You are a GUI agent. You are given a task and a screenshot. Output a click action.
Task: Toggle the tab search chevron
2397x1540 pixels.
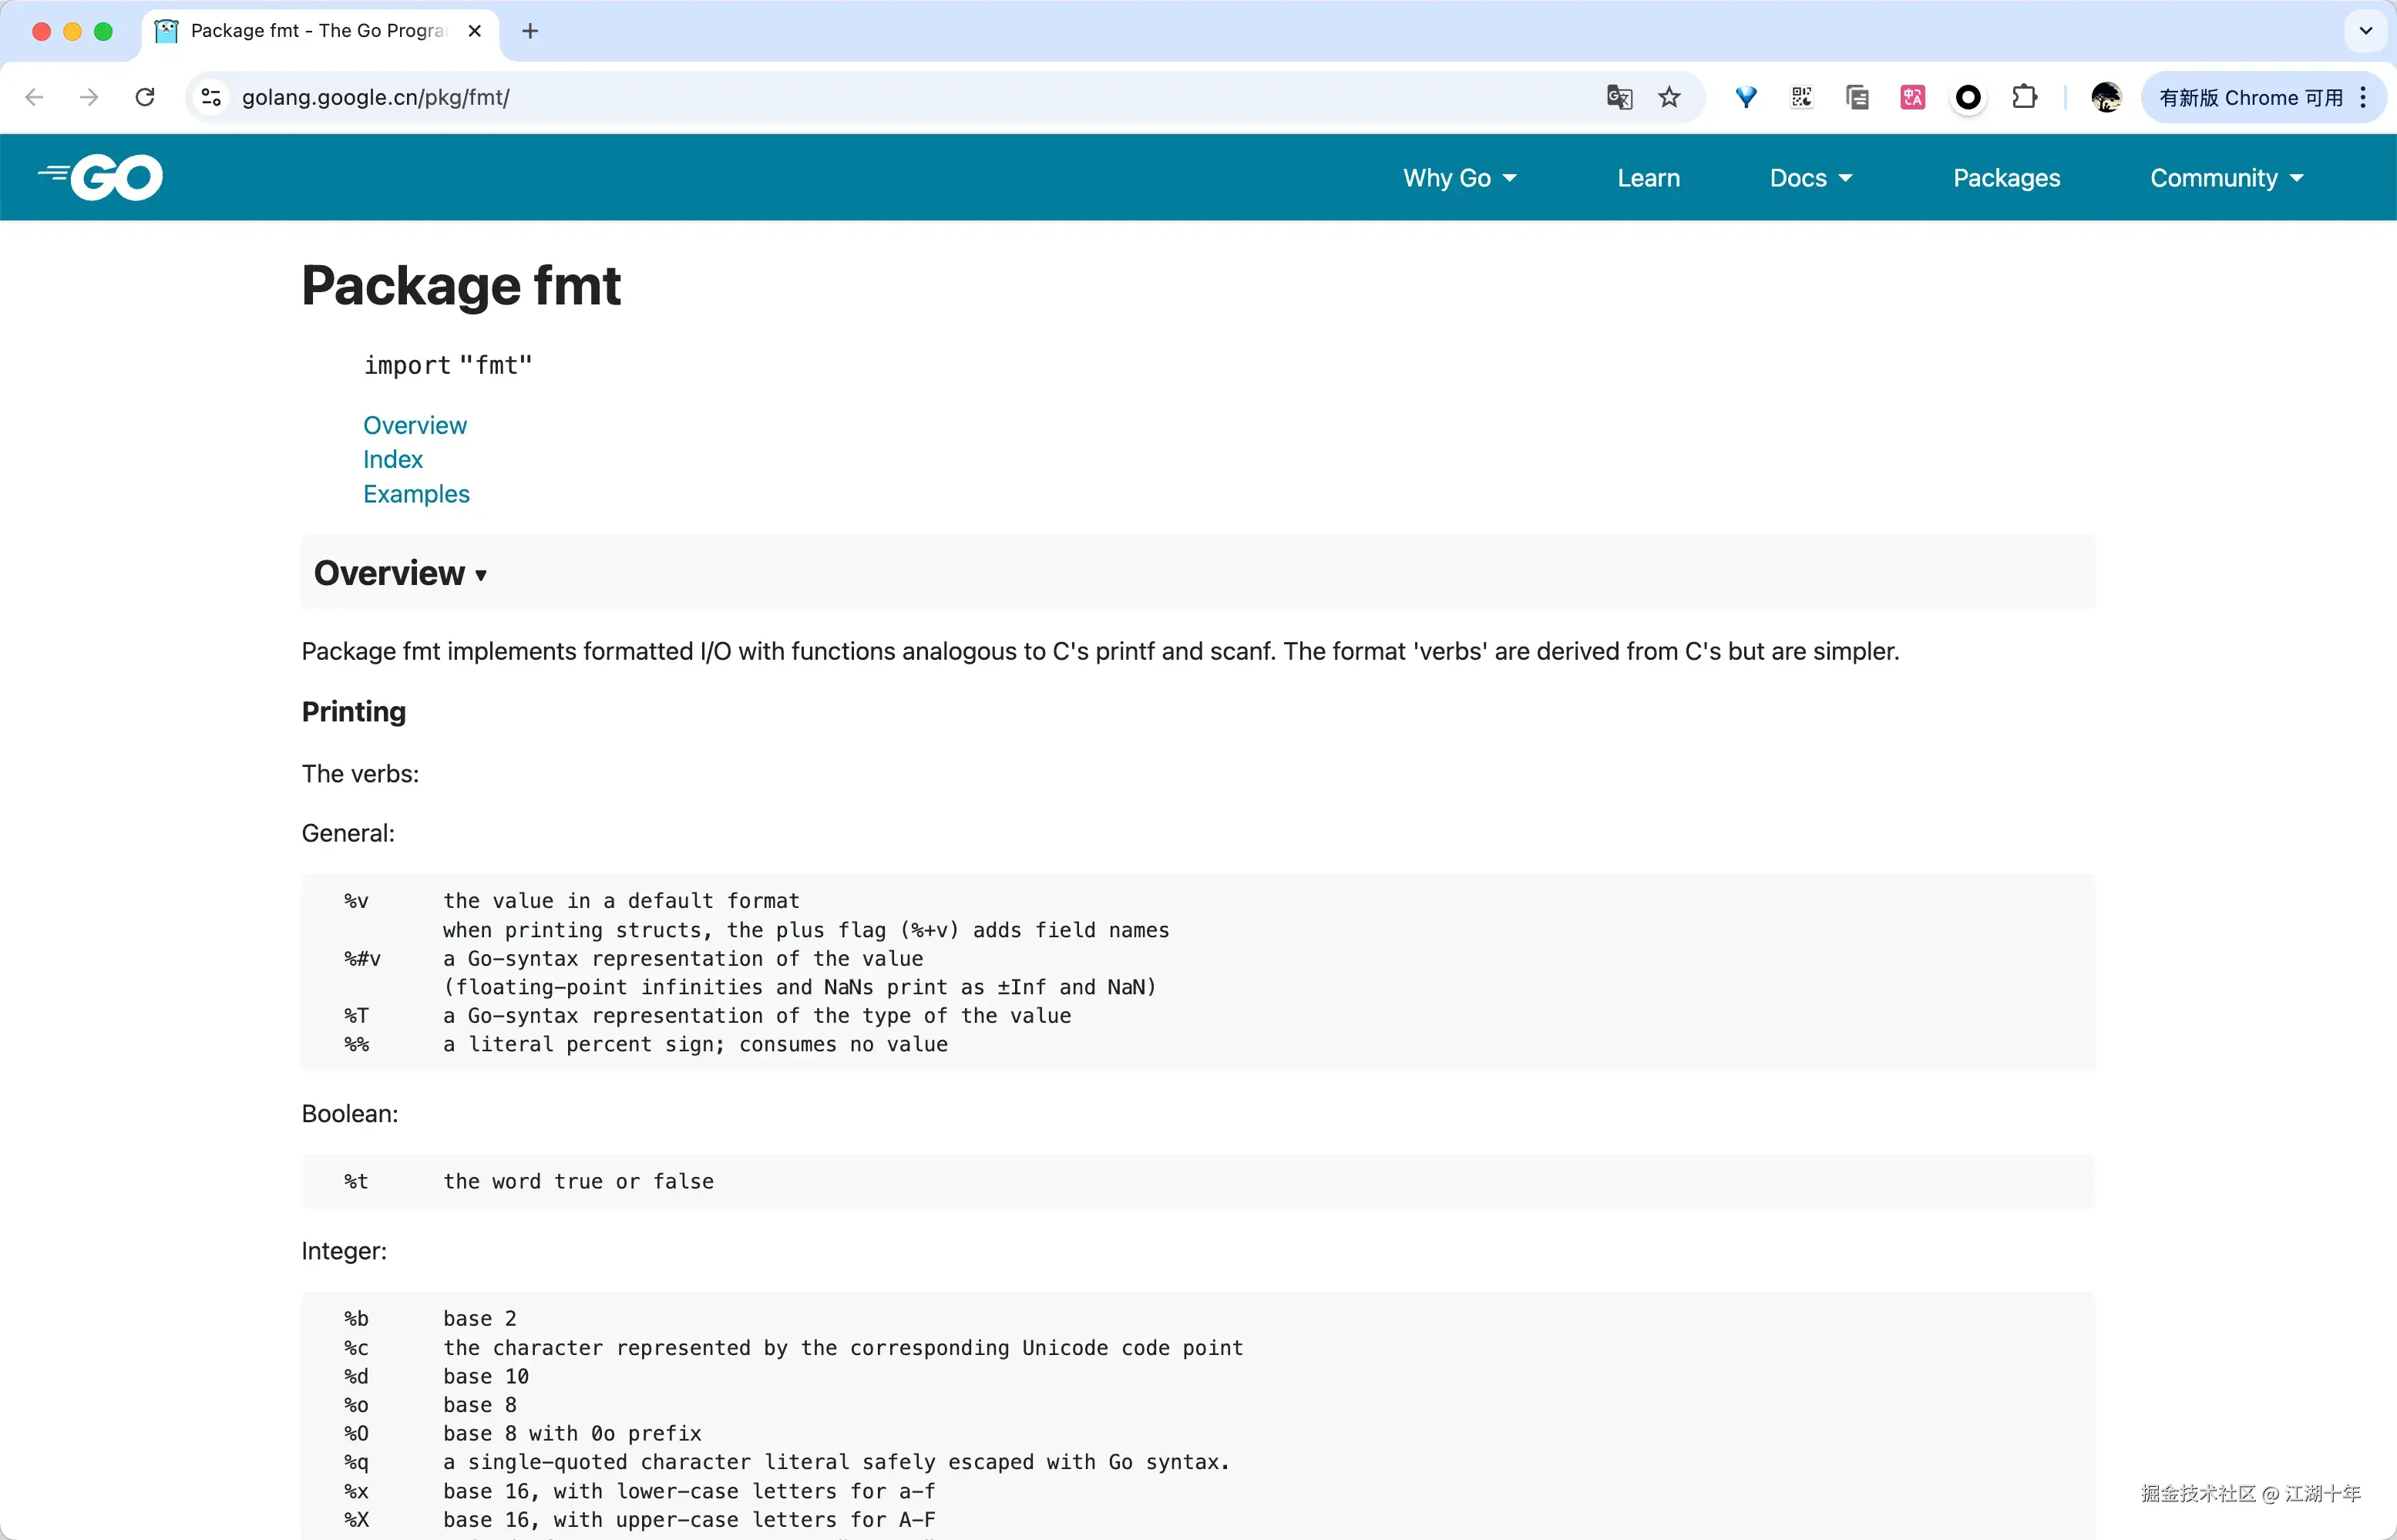click(2365, 31)
